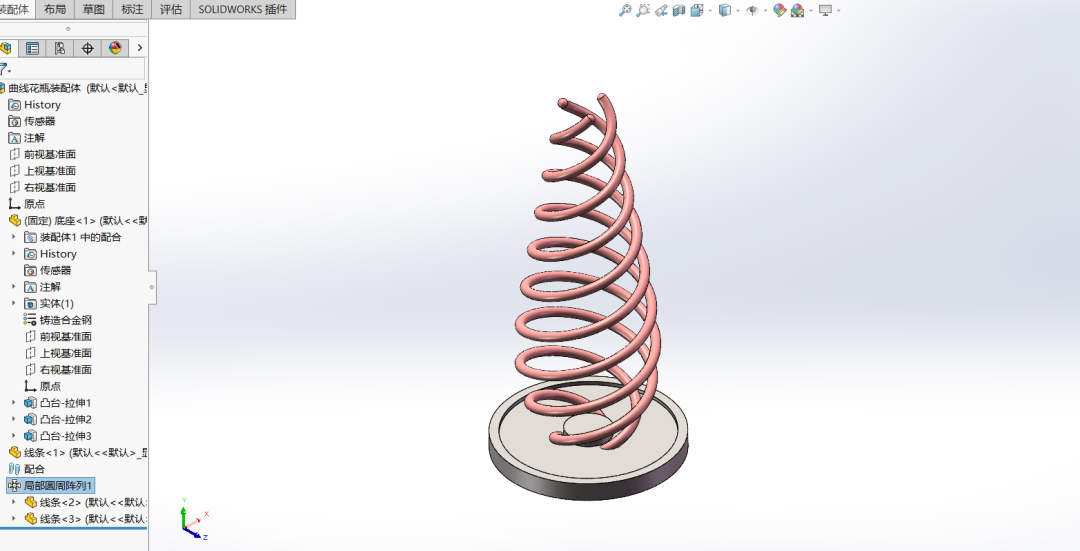
Task: Open the DimXpertManager crosshair tab
Action: [x=87, y=48]
